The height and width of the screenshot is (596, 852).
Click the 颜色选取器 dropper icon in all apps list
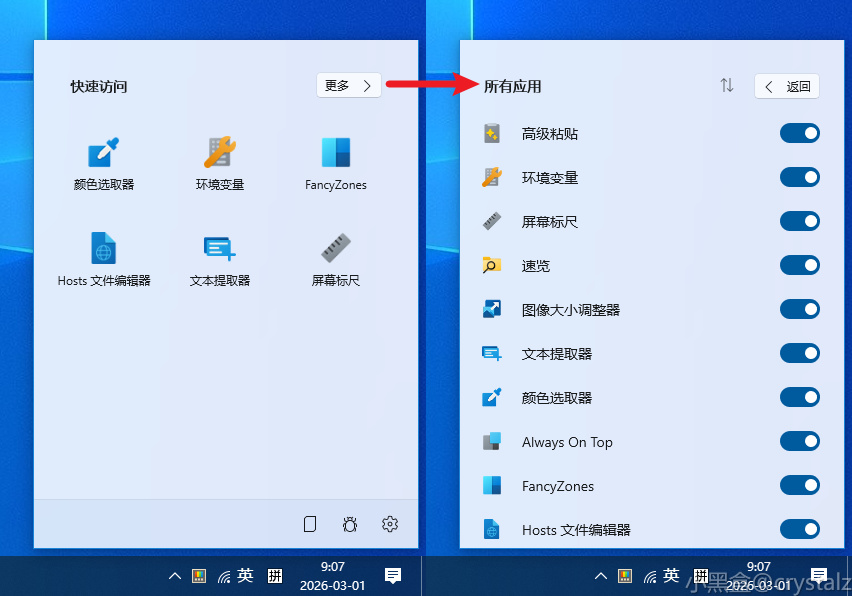coord(492,397)
